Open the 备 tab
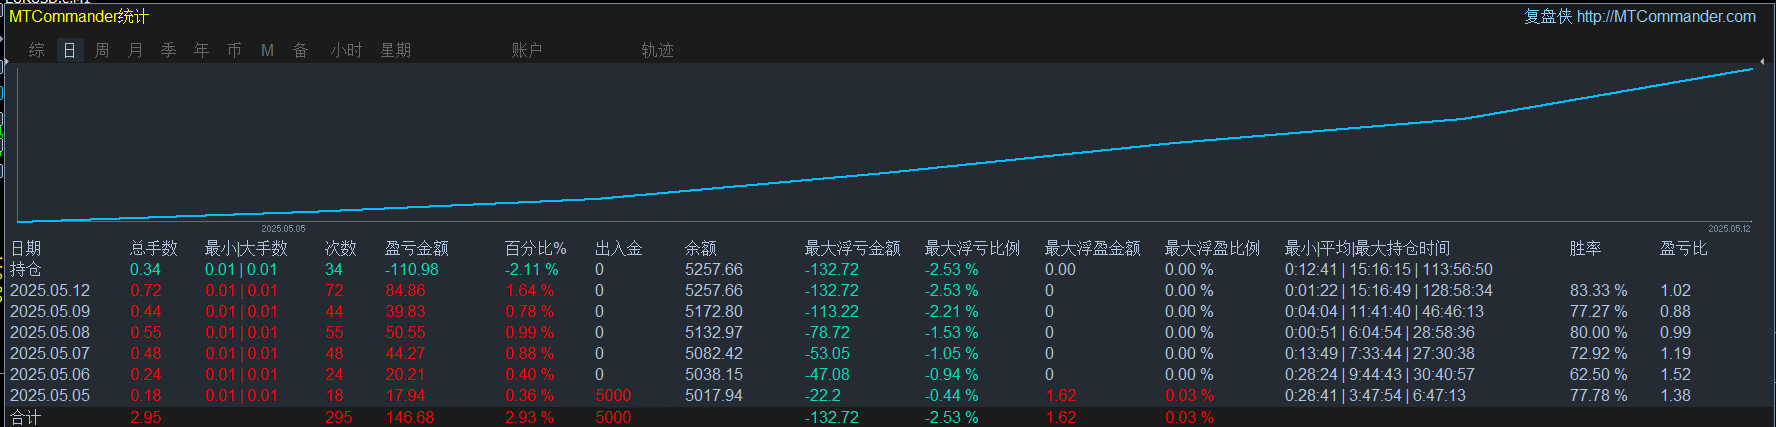This screenshot has width=1776, height=427. [300, 50]
